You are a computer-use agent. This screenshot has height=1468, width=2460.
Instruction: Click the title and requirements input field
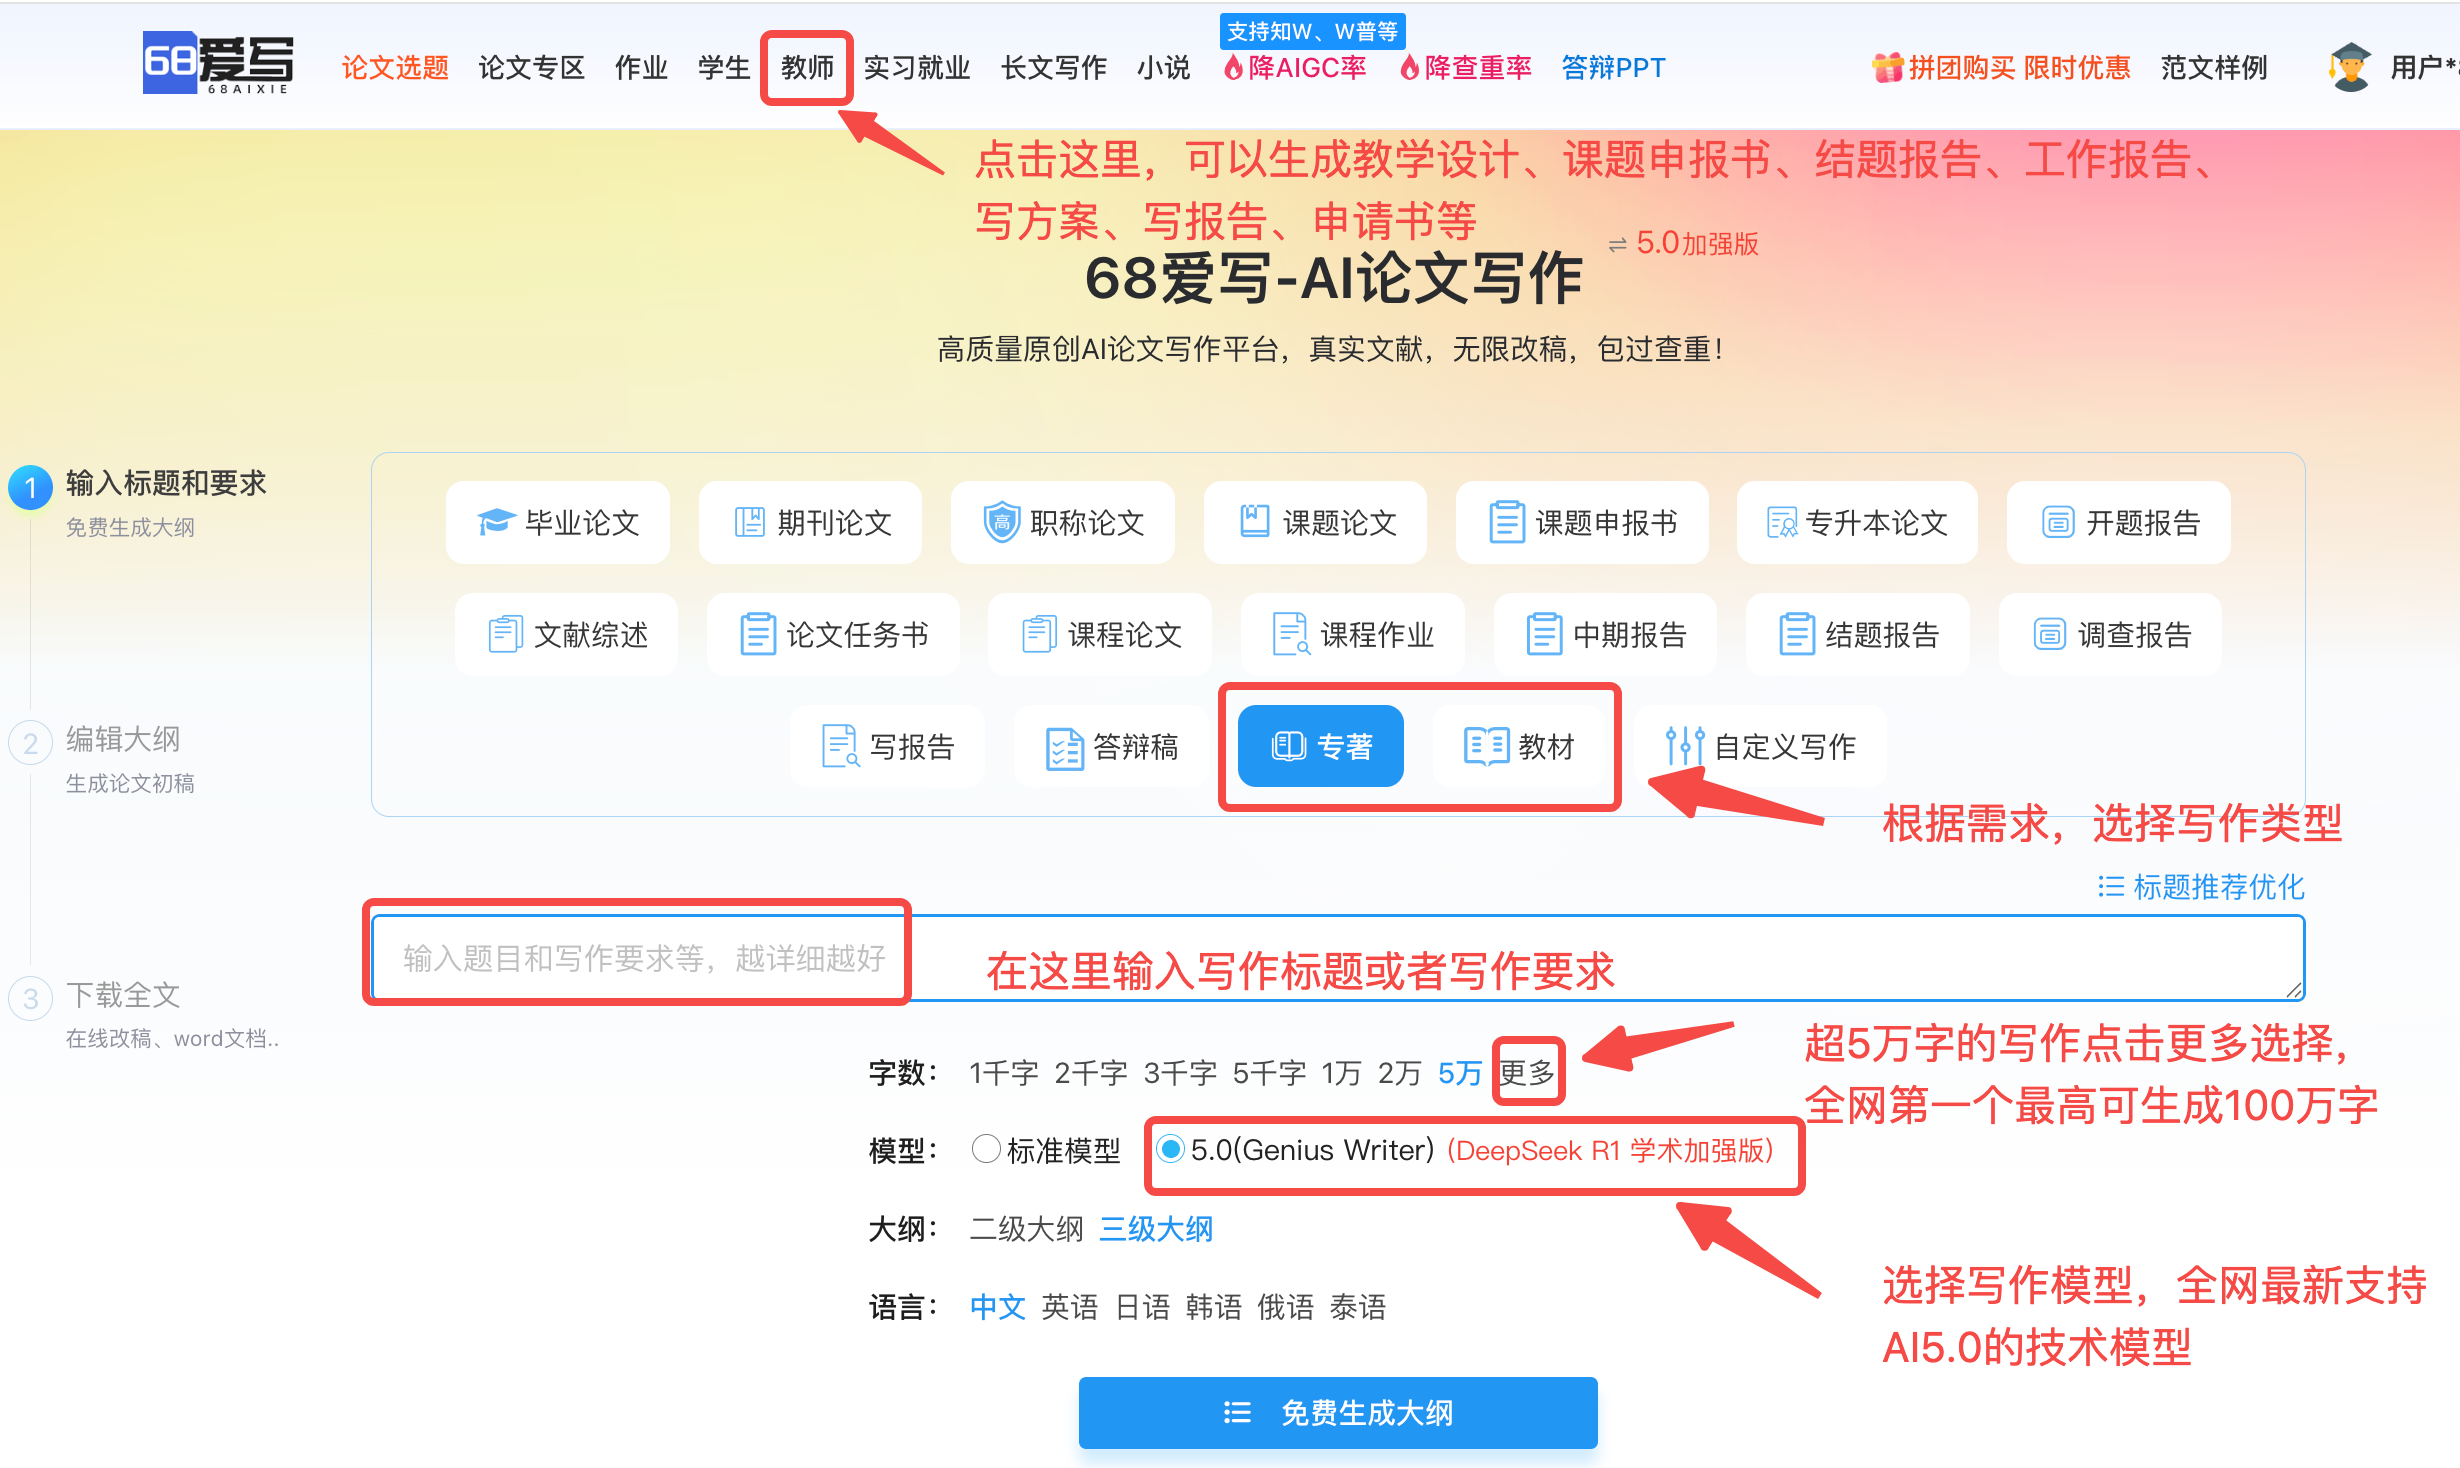1338,958
